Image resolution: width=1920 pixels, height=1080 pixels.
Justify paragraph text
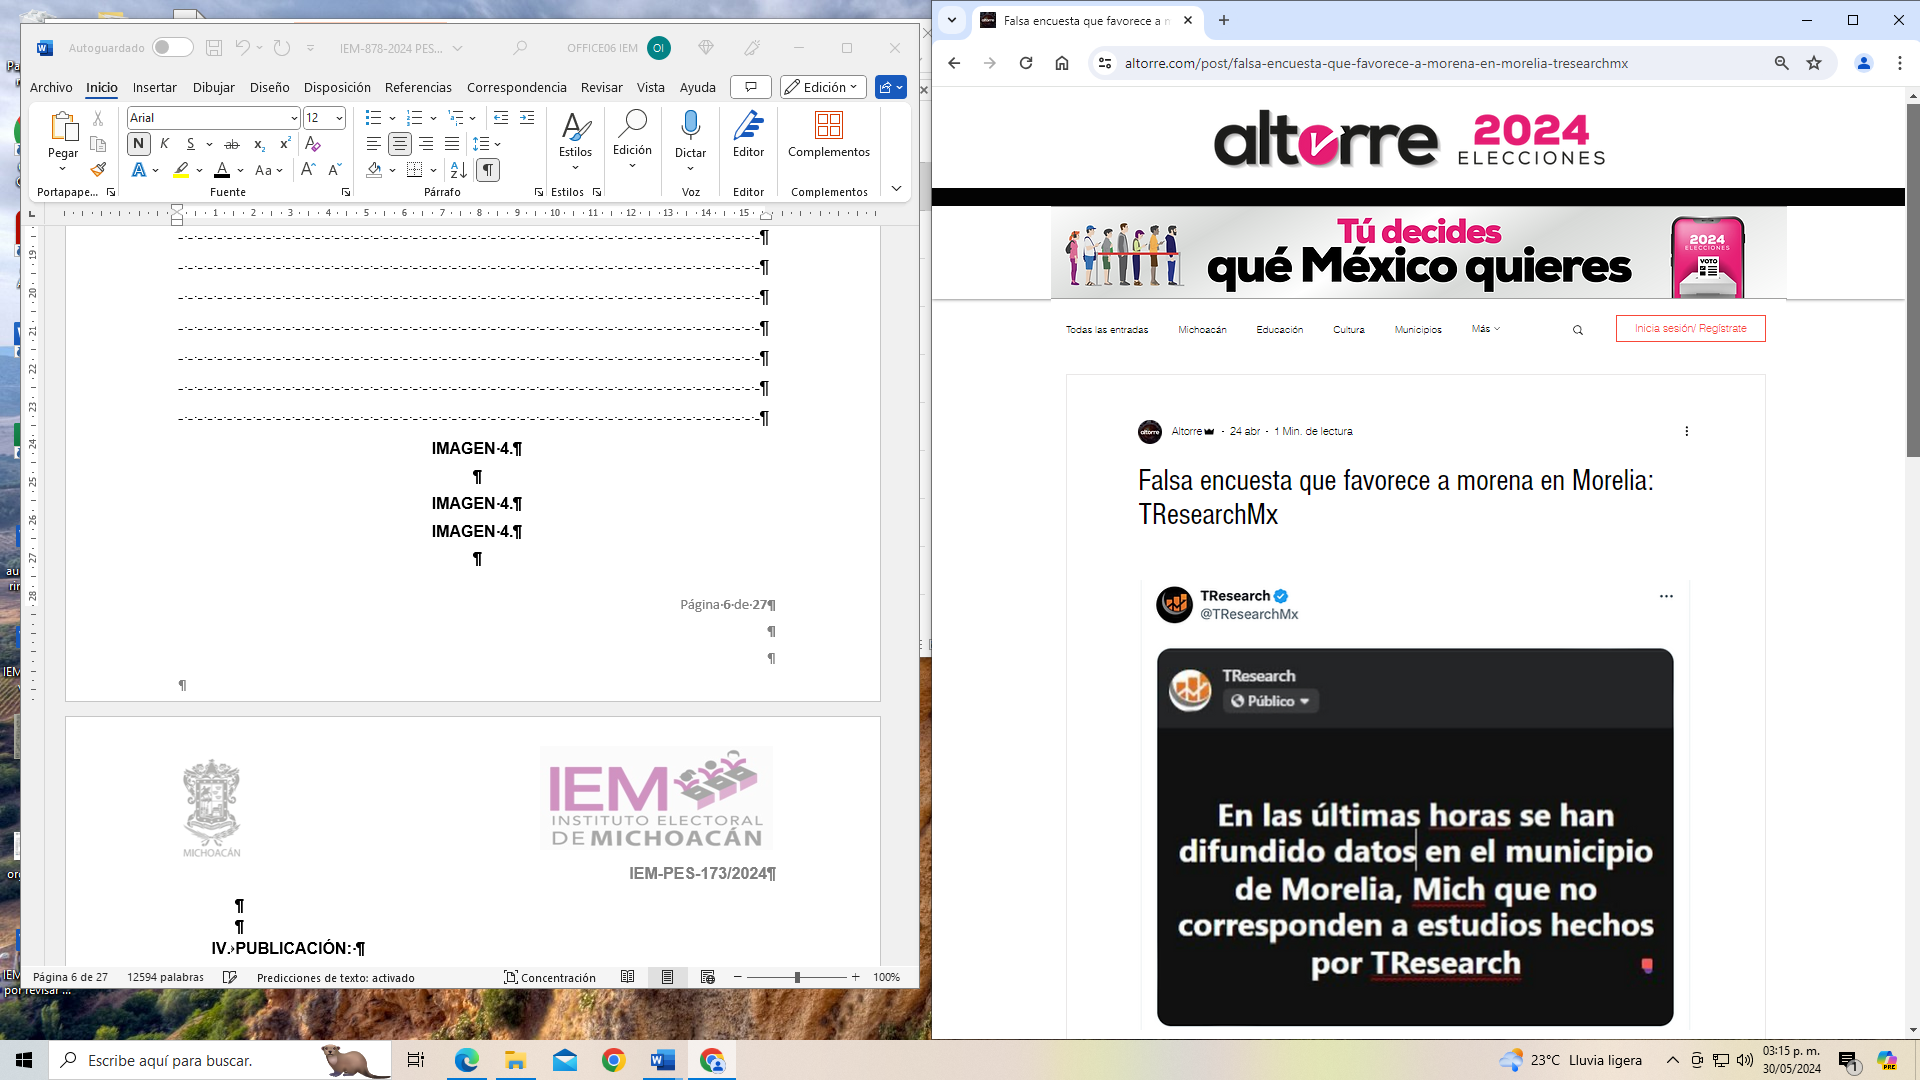[x=452, y=144]
